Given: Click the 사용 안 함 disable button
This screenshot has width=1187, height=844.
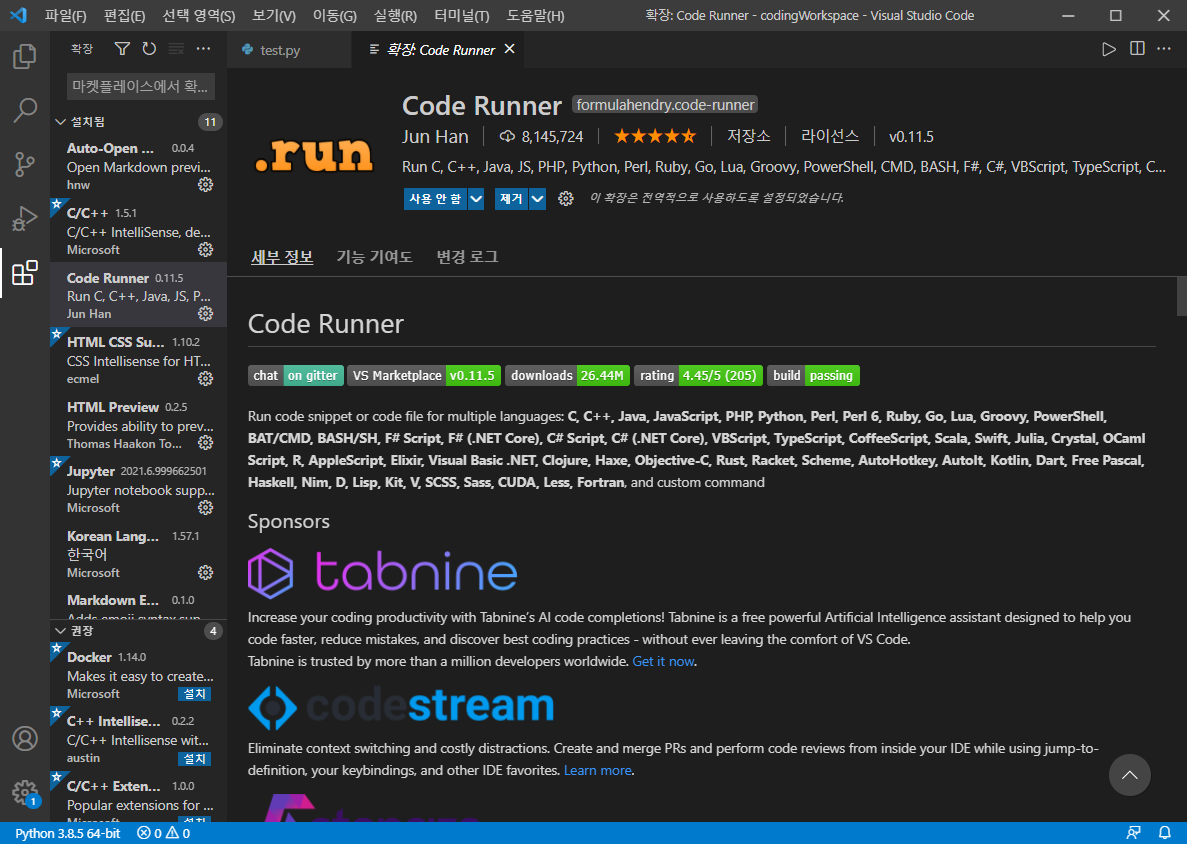Looking at the screenshot, I should click(435, 199).
